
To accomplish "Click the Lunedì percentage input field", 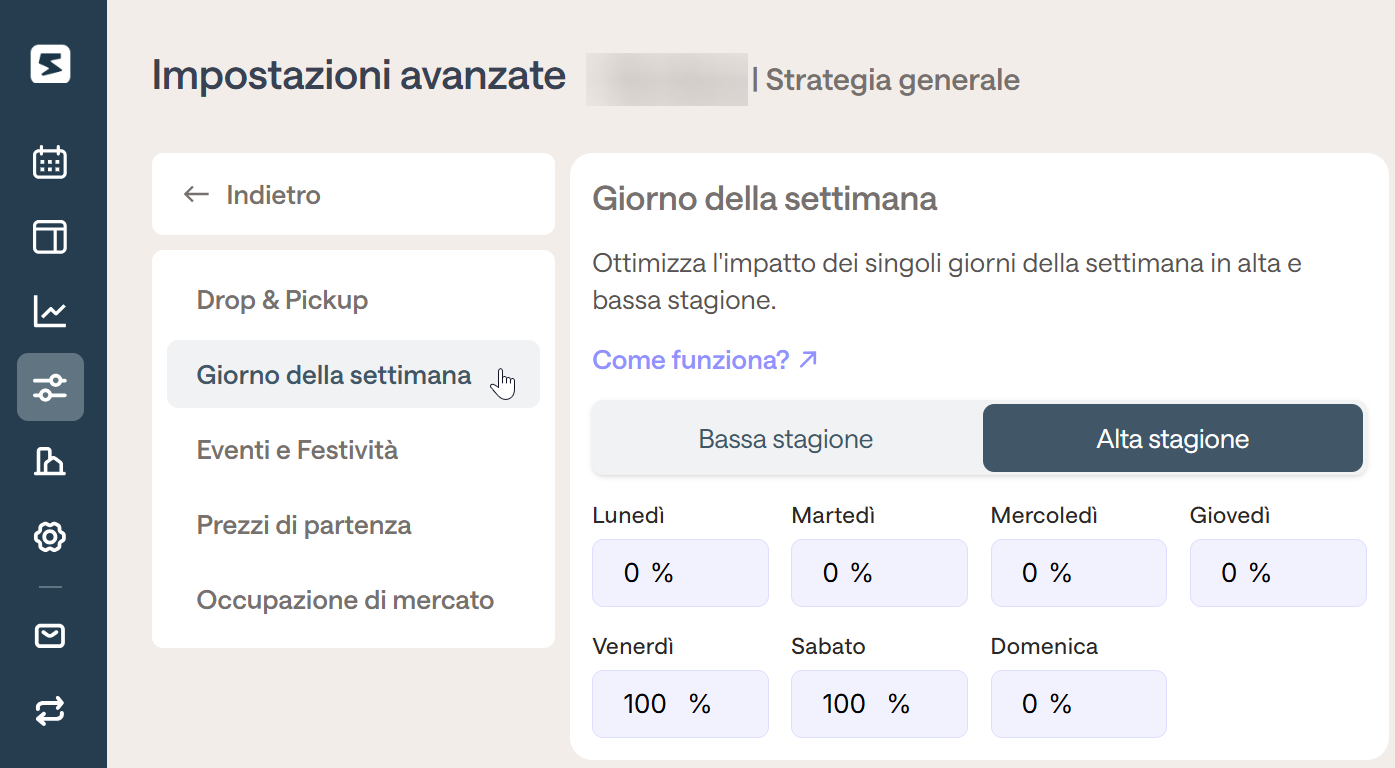I will point(680,573).
